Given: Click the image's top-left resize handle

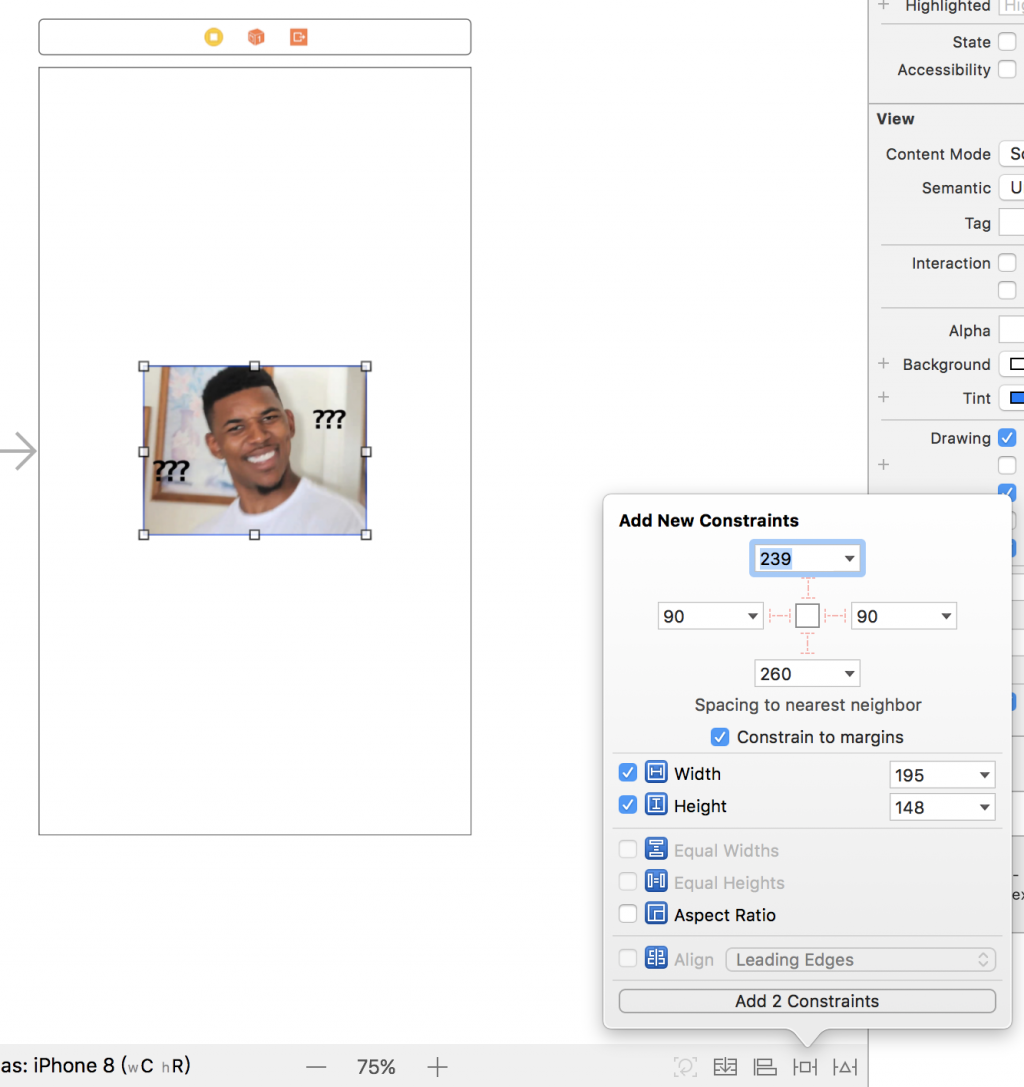Looking at the screenshot, I should pyautogui.click(x=144, y=366).
